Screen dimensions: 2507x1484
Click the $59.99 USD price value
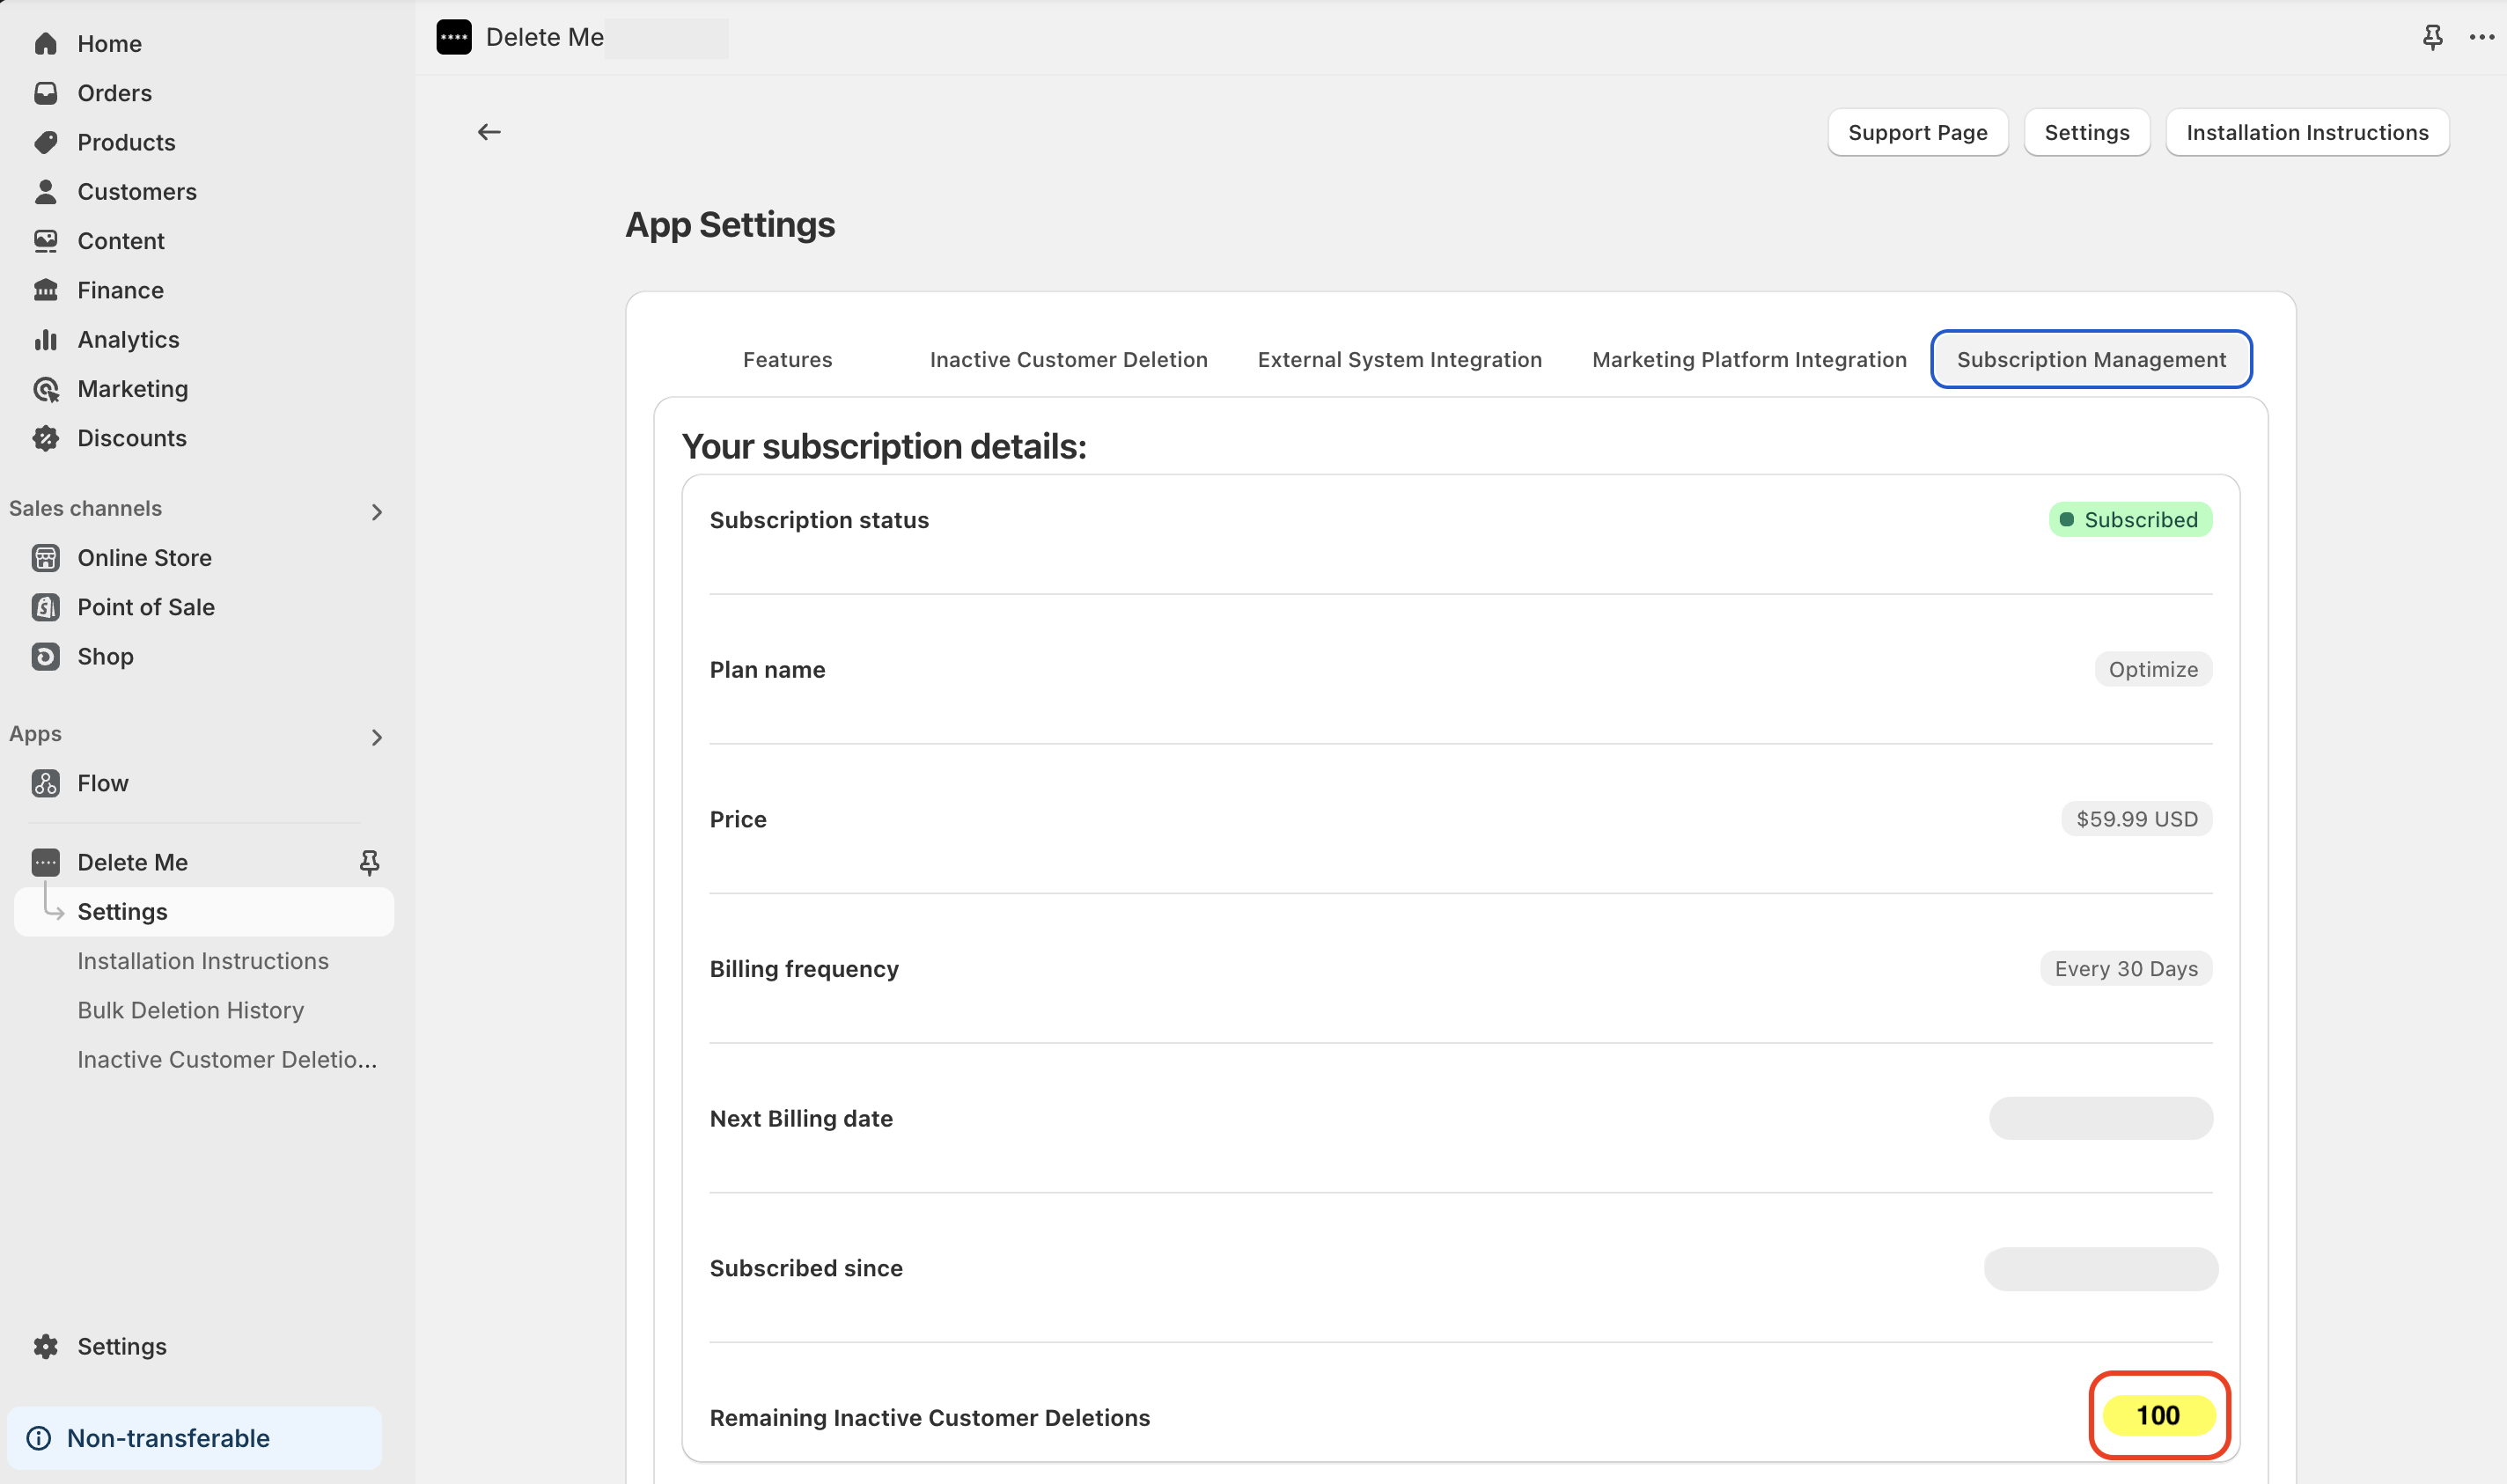click(x=2136, y=819)
